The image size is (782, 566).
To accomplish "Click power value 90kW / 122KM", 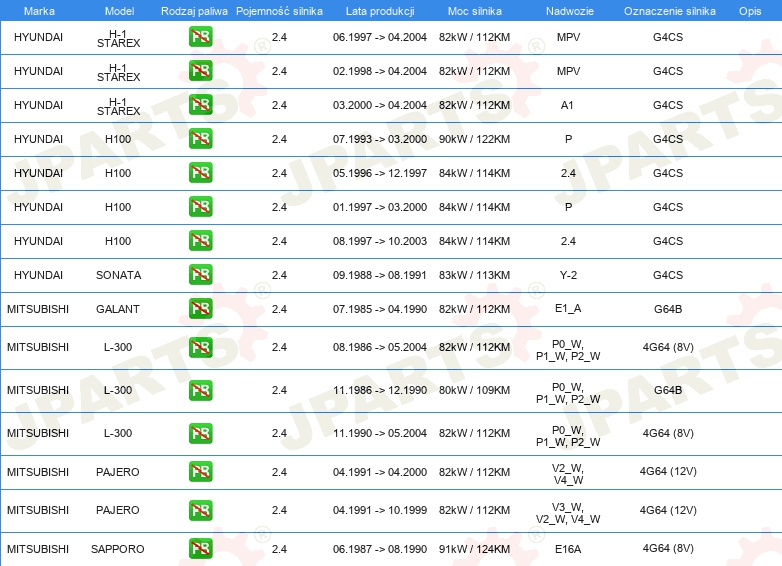I will point(474,139).
